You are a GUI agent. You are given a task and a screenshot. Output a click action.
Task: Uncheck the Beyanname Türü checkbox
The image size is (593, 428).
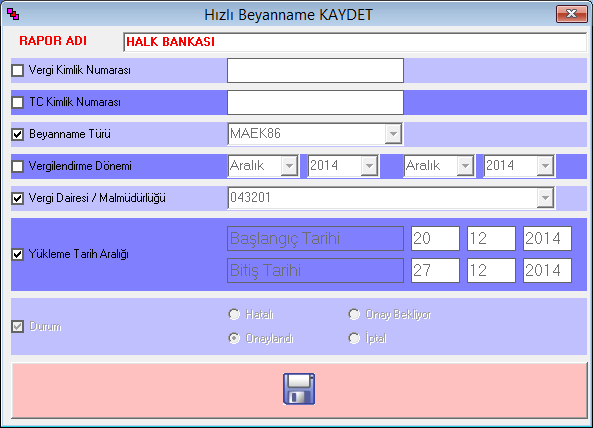18,134
